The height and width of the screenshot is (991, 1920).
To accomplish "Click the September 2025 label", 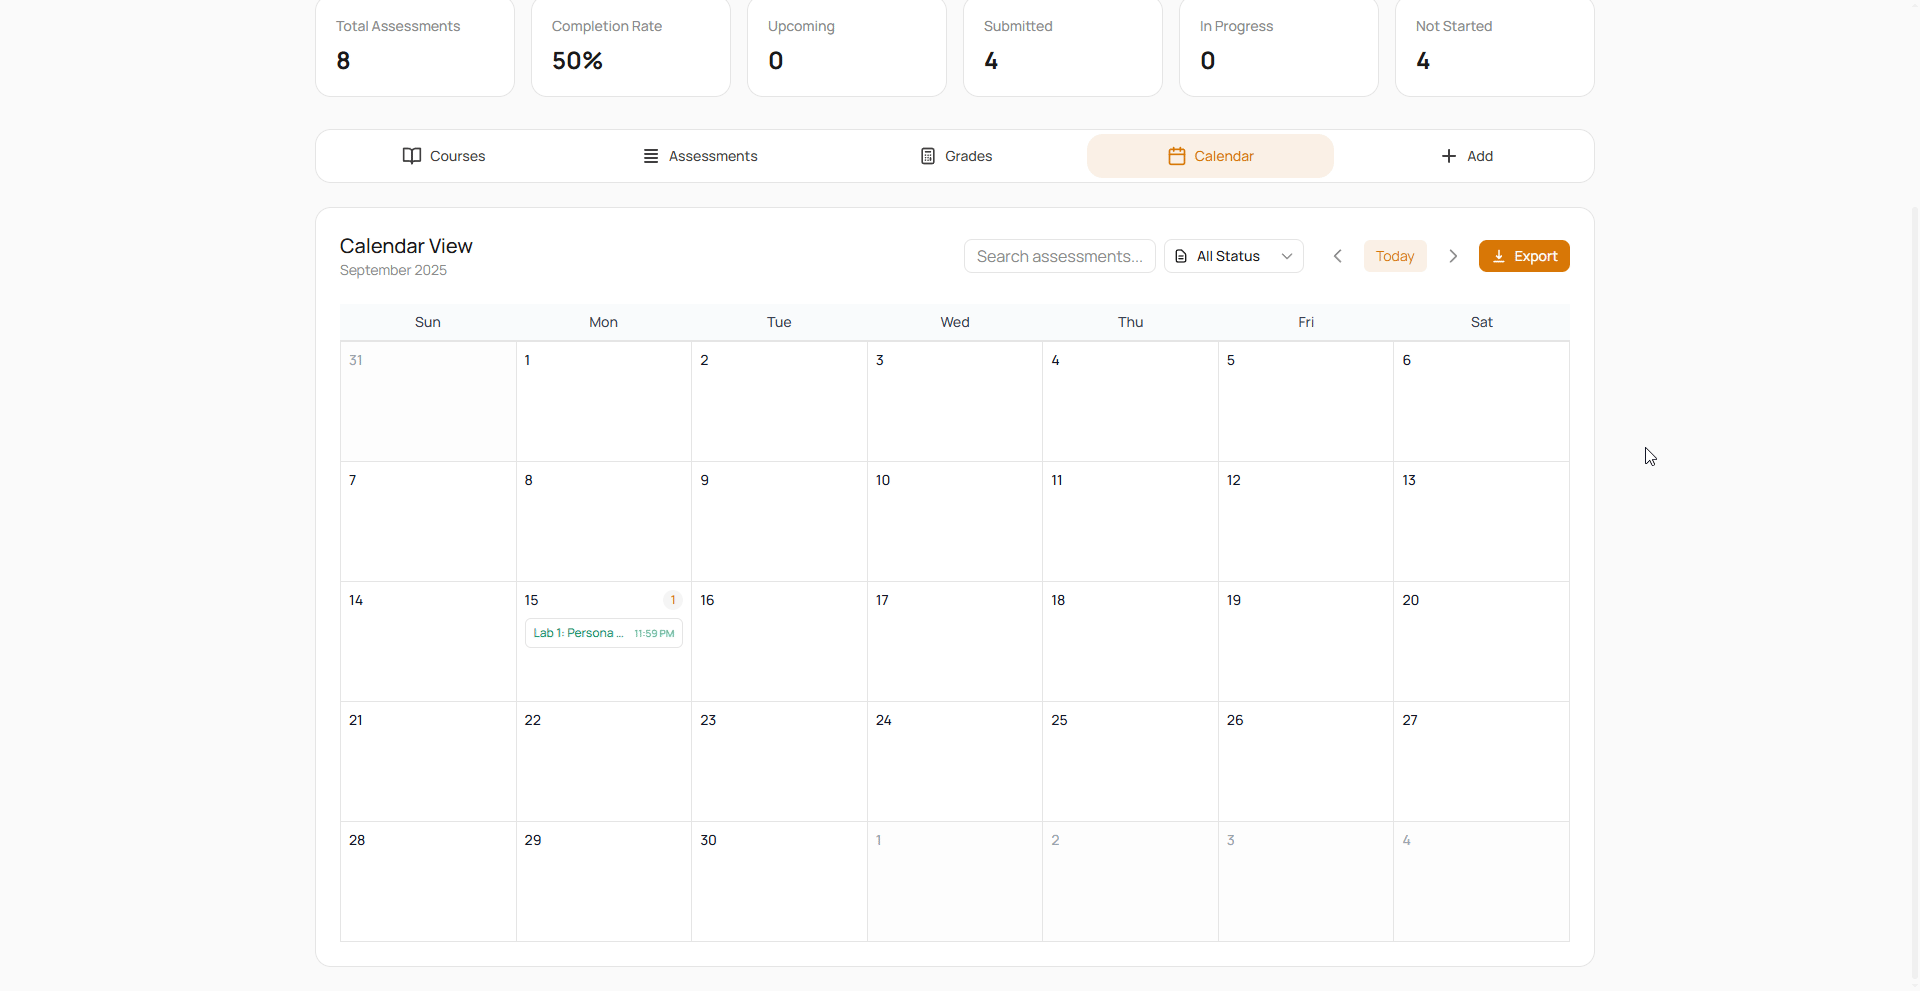I will point(393,271).
